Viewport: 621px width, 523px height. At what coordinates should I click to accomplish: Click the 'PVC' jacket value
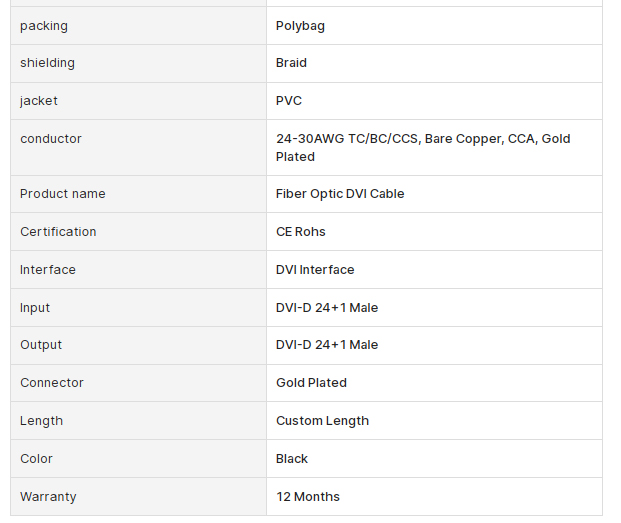(289, 101)
